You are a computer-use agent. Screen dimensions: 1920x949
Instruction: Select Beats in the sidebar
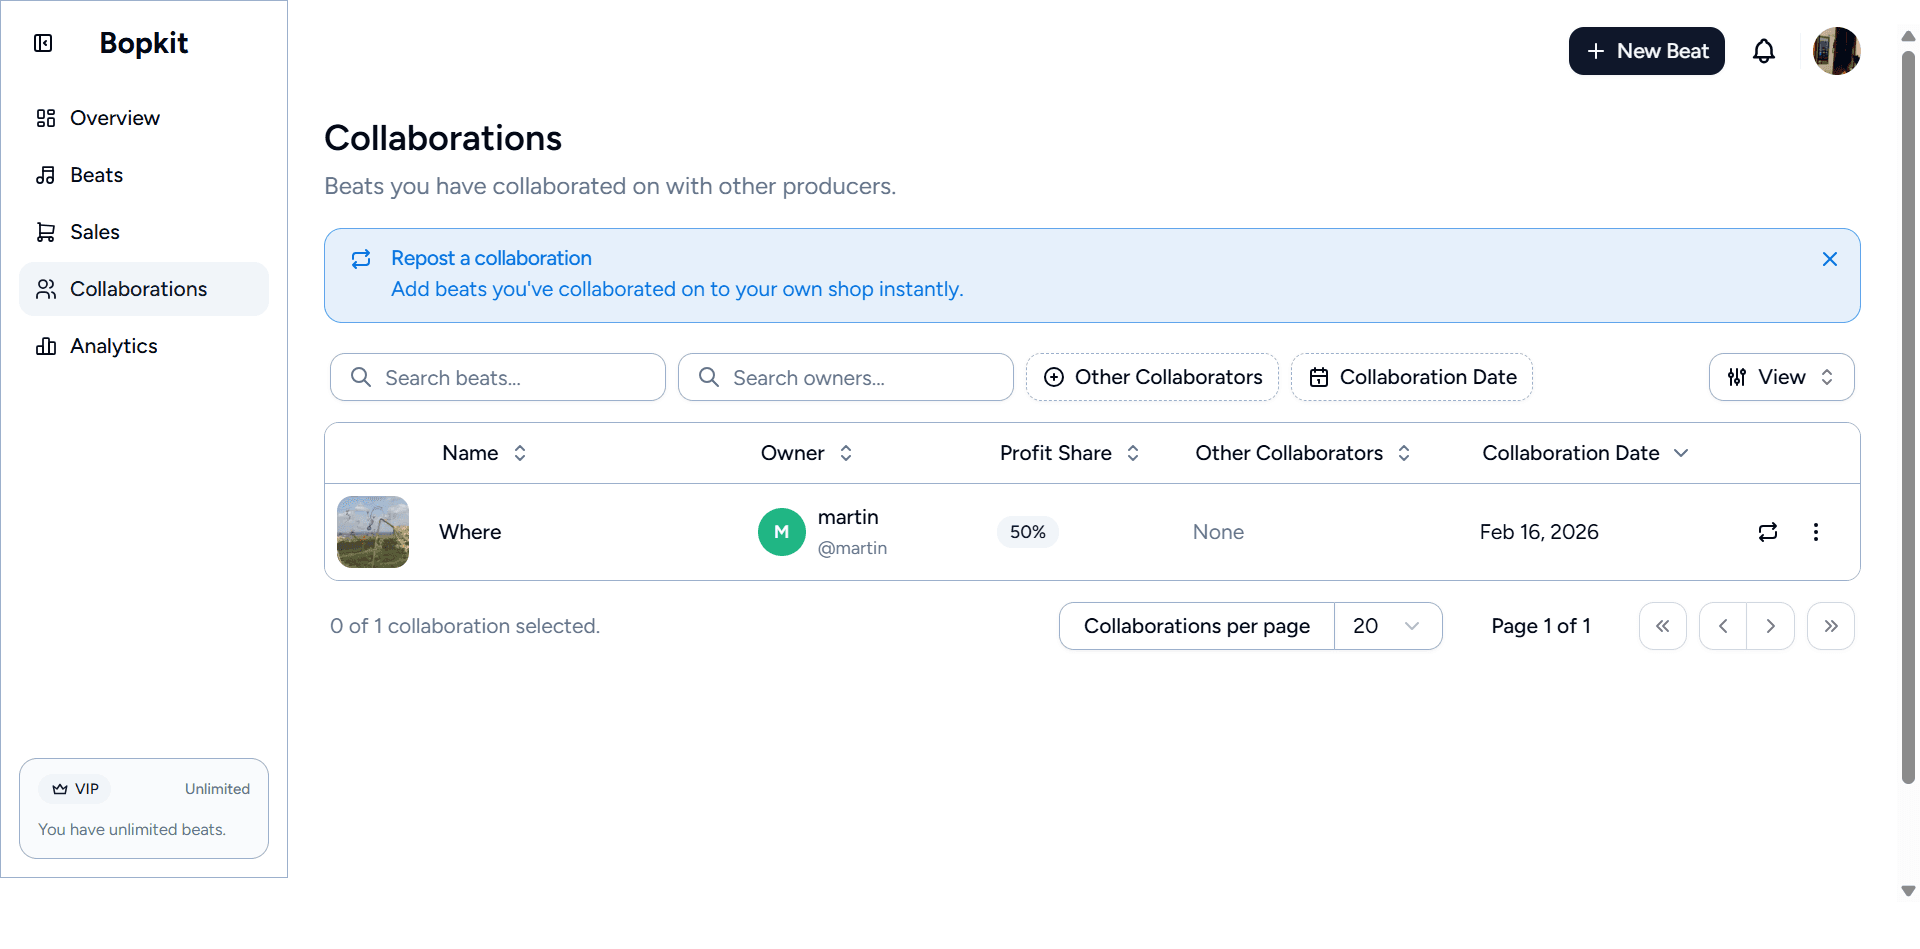95,174
